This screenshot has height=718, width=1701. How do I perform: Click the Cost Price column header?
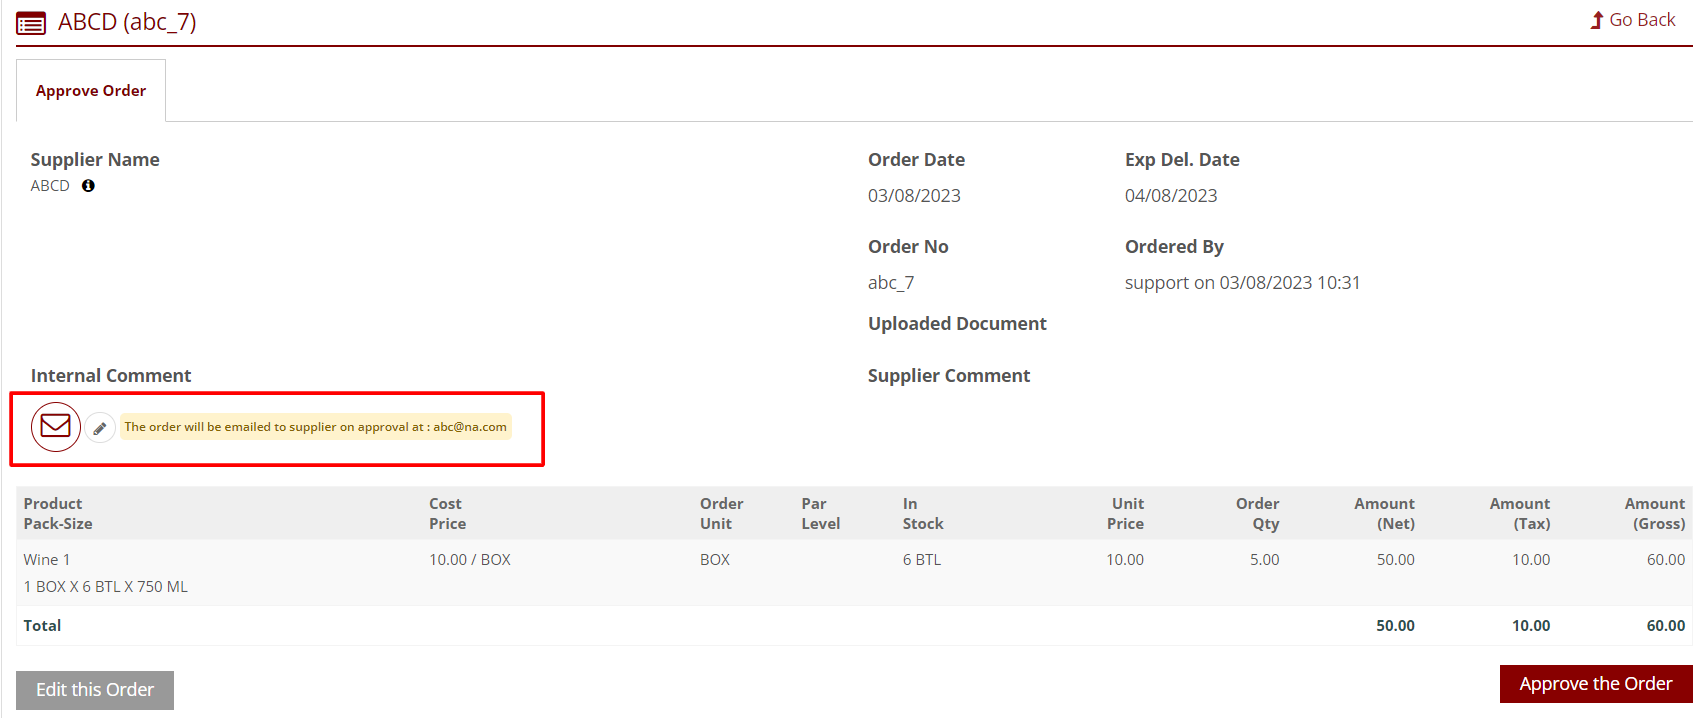(447, 514)
